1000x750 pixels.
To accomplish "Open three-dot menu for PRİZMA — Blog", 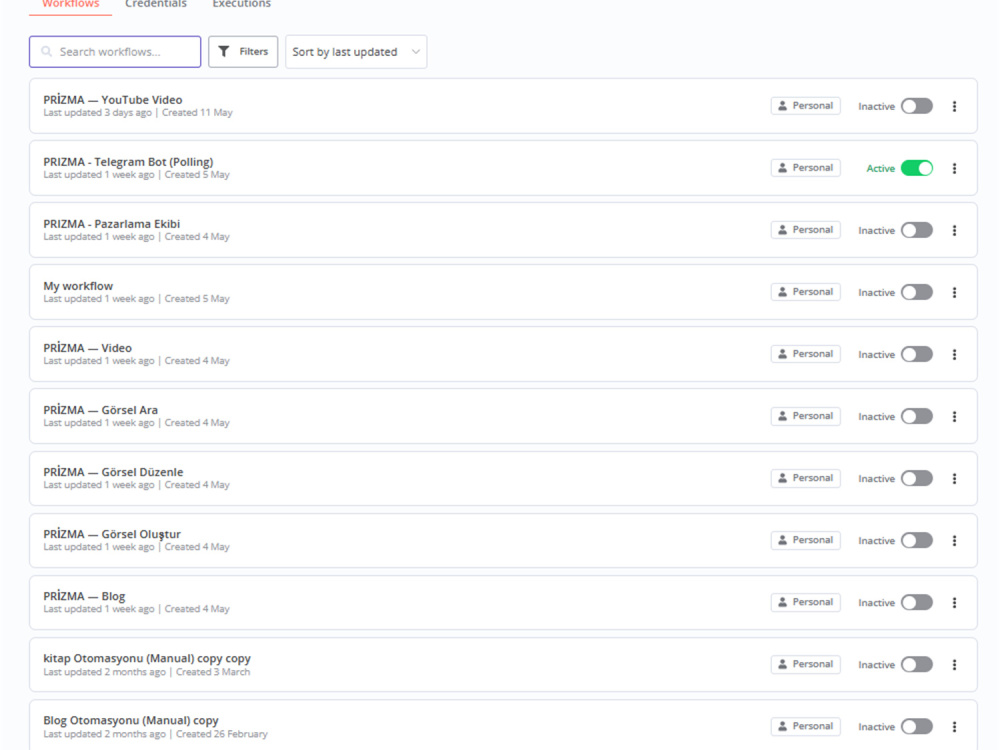I will click(x=954, y=603).
